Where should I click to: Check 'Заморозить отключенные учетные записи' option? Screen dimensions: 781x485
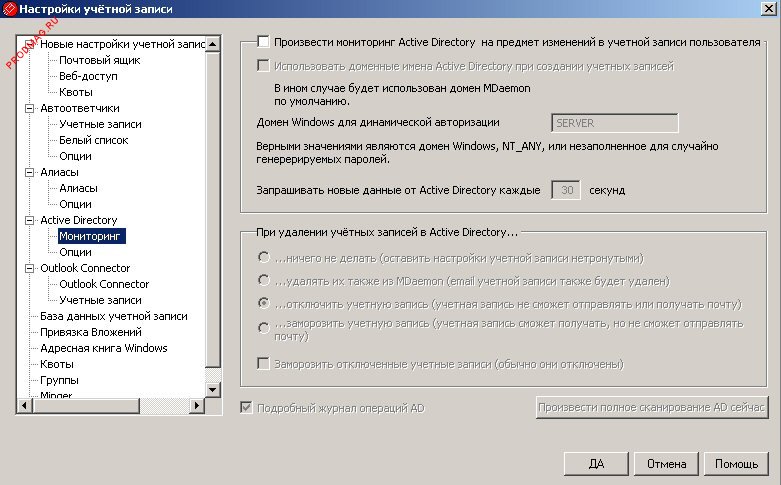pos(264,364)
